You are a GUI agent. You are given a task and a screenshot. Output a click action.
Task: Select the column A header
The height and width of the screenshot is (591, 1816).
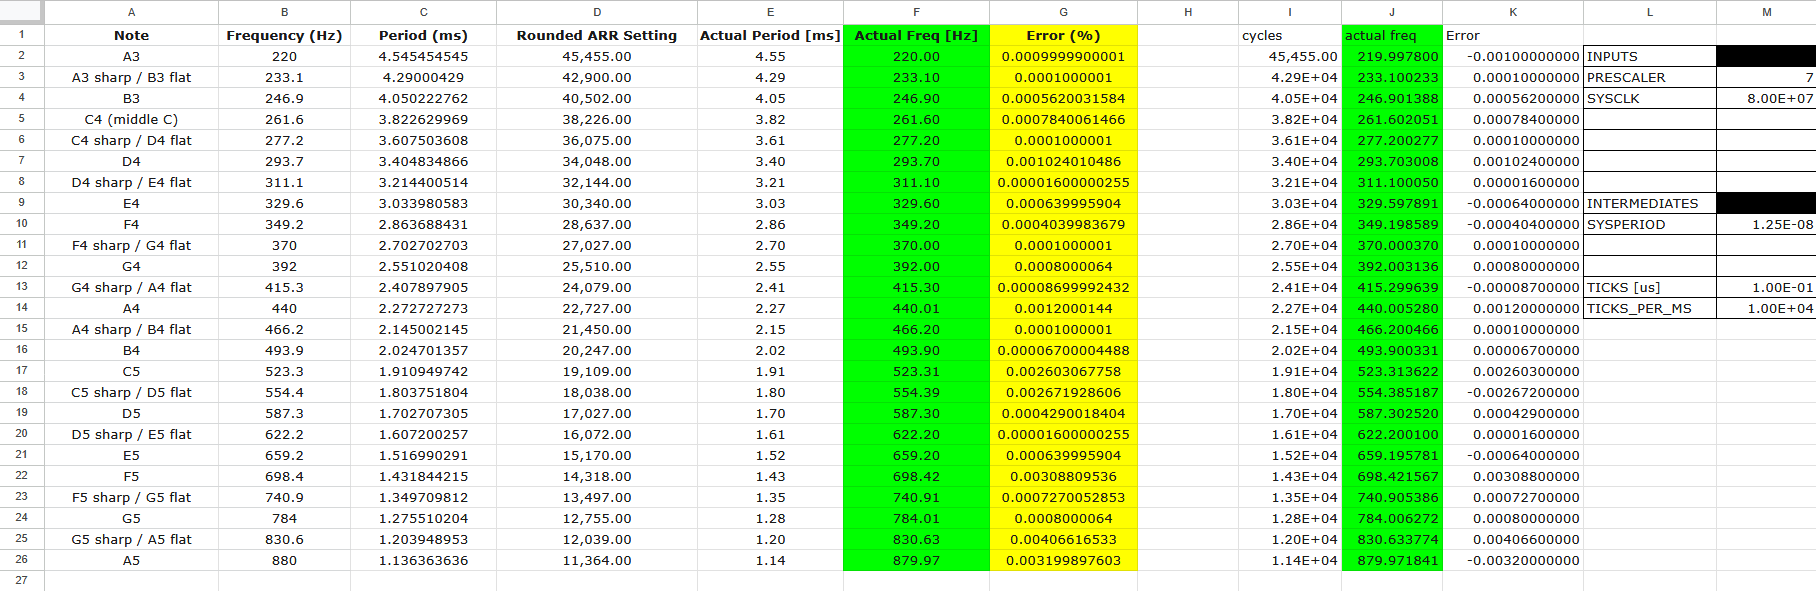131,12
